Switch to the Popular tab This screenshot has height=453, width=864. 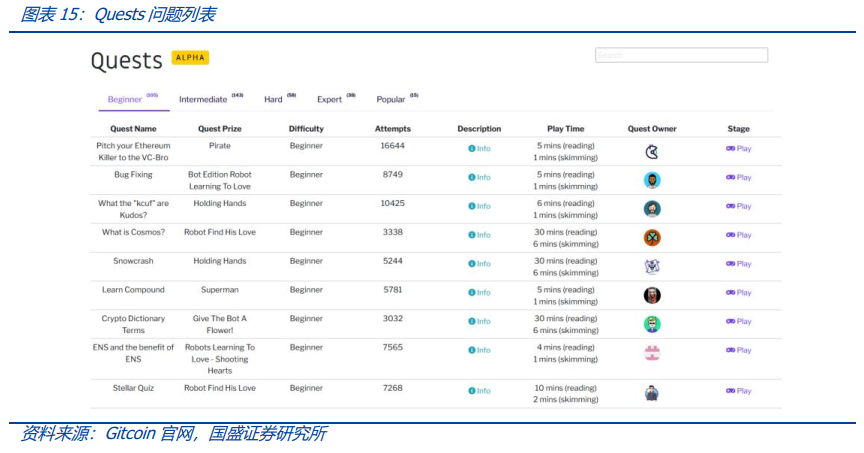tap(397, 99)
